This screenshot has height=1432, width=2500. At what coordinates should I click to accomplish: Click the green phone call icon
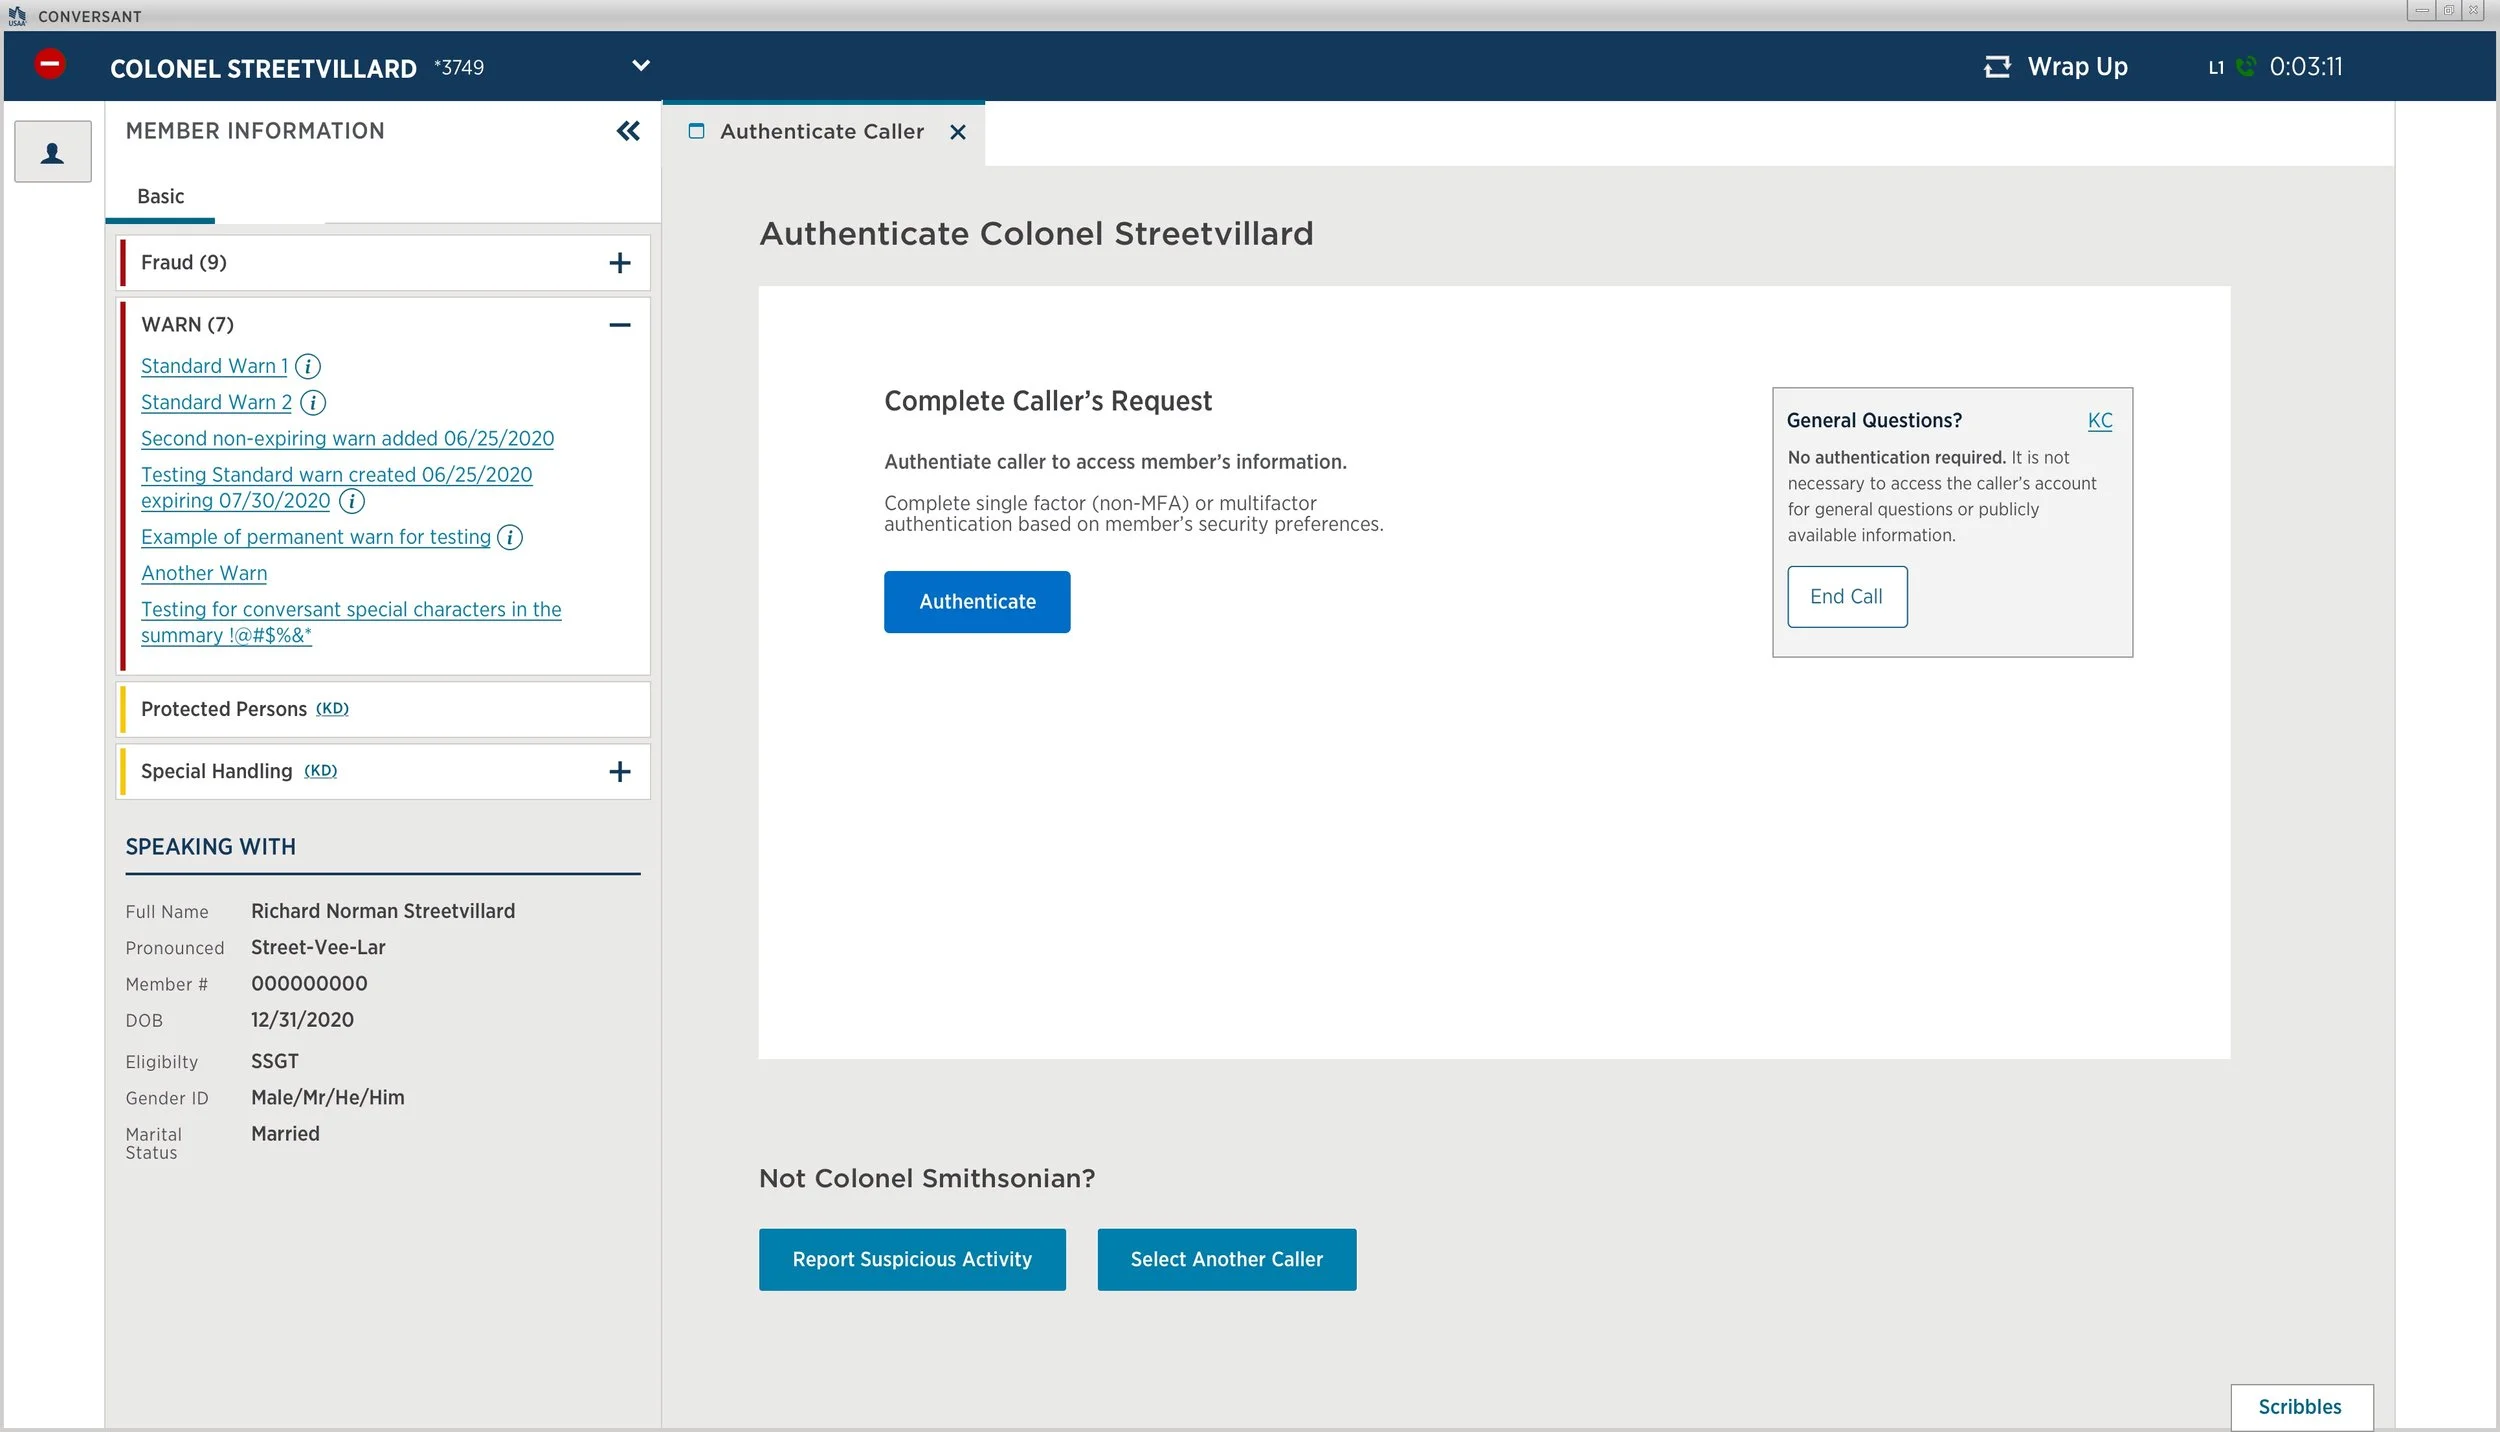(2246, 67)
